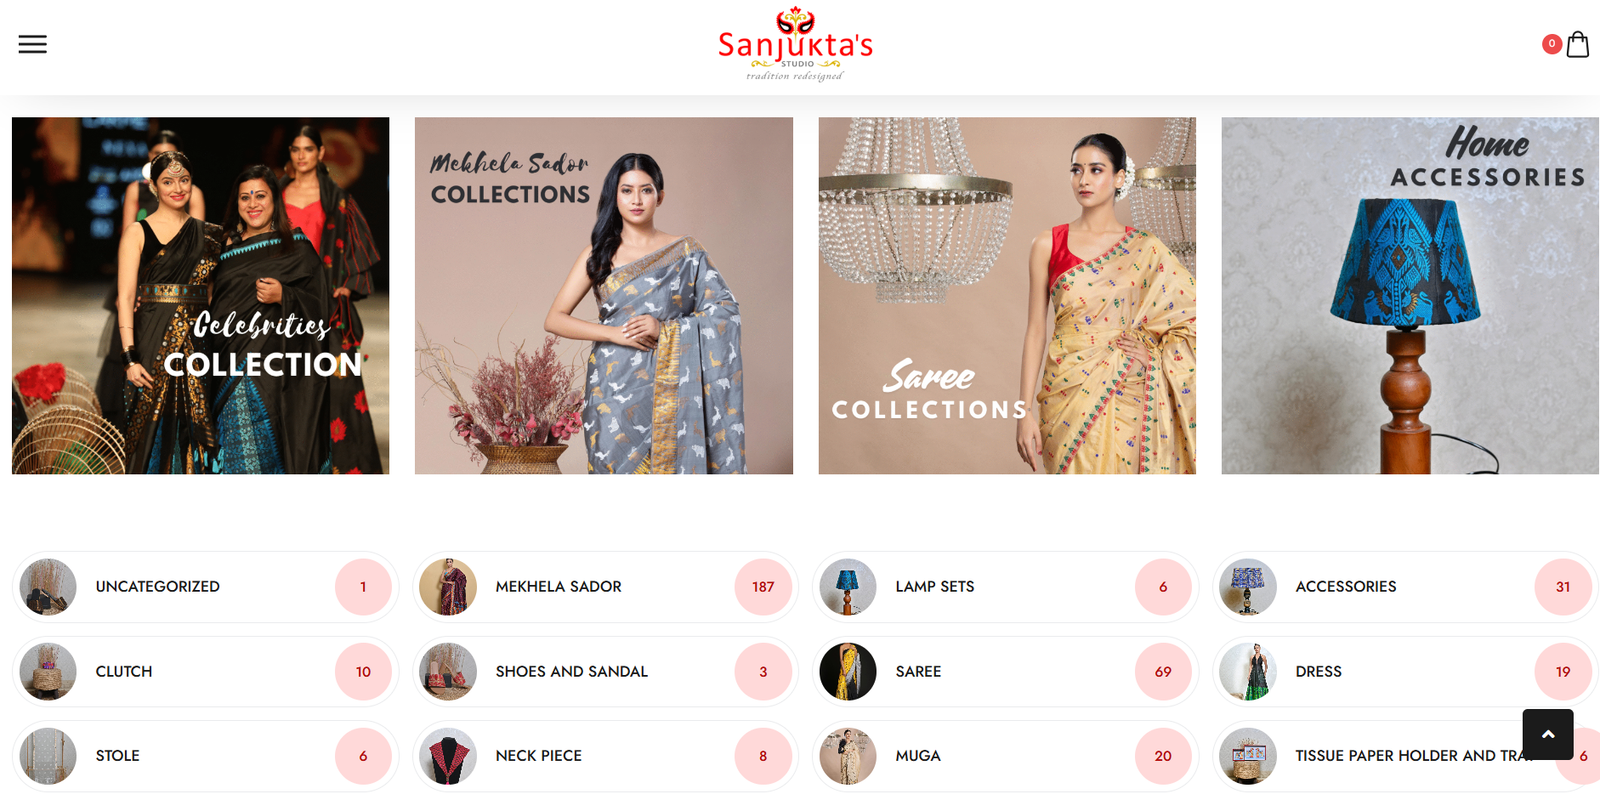Image resolution: width=1600 pixels, height=794 pixels.
Task: Open the shopping bag cart
Action: tap(1577, 44)
